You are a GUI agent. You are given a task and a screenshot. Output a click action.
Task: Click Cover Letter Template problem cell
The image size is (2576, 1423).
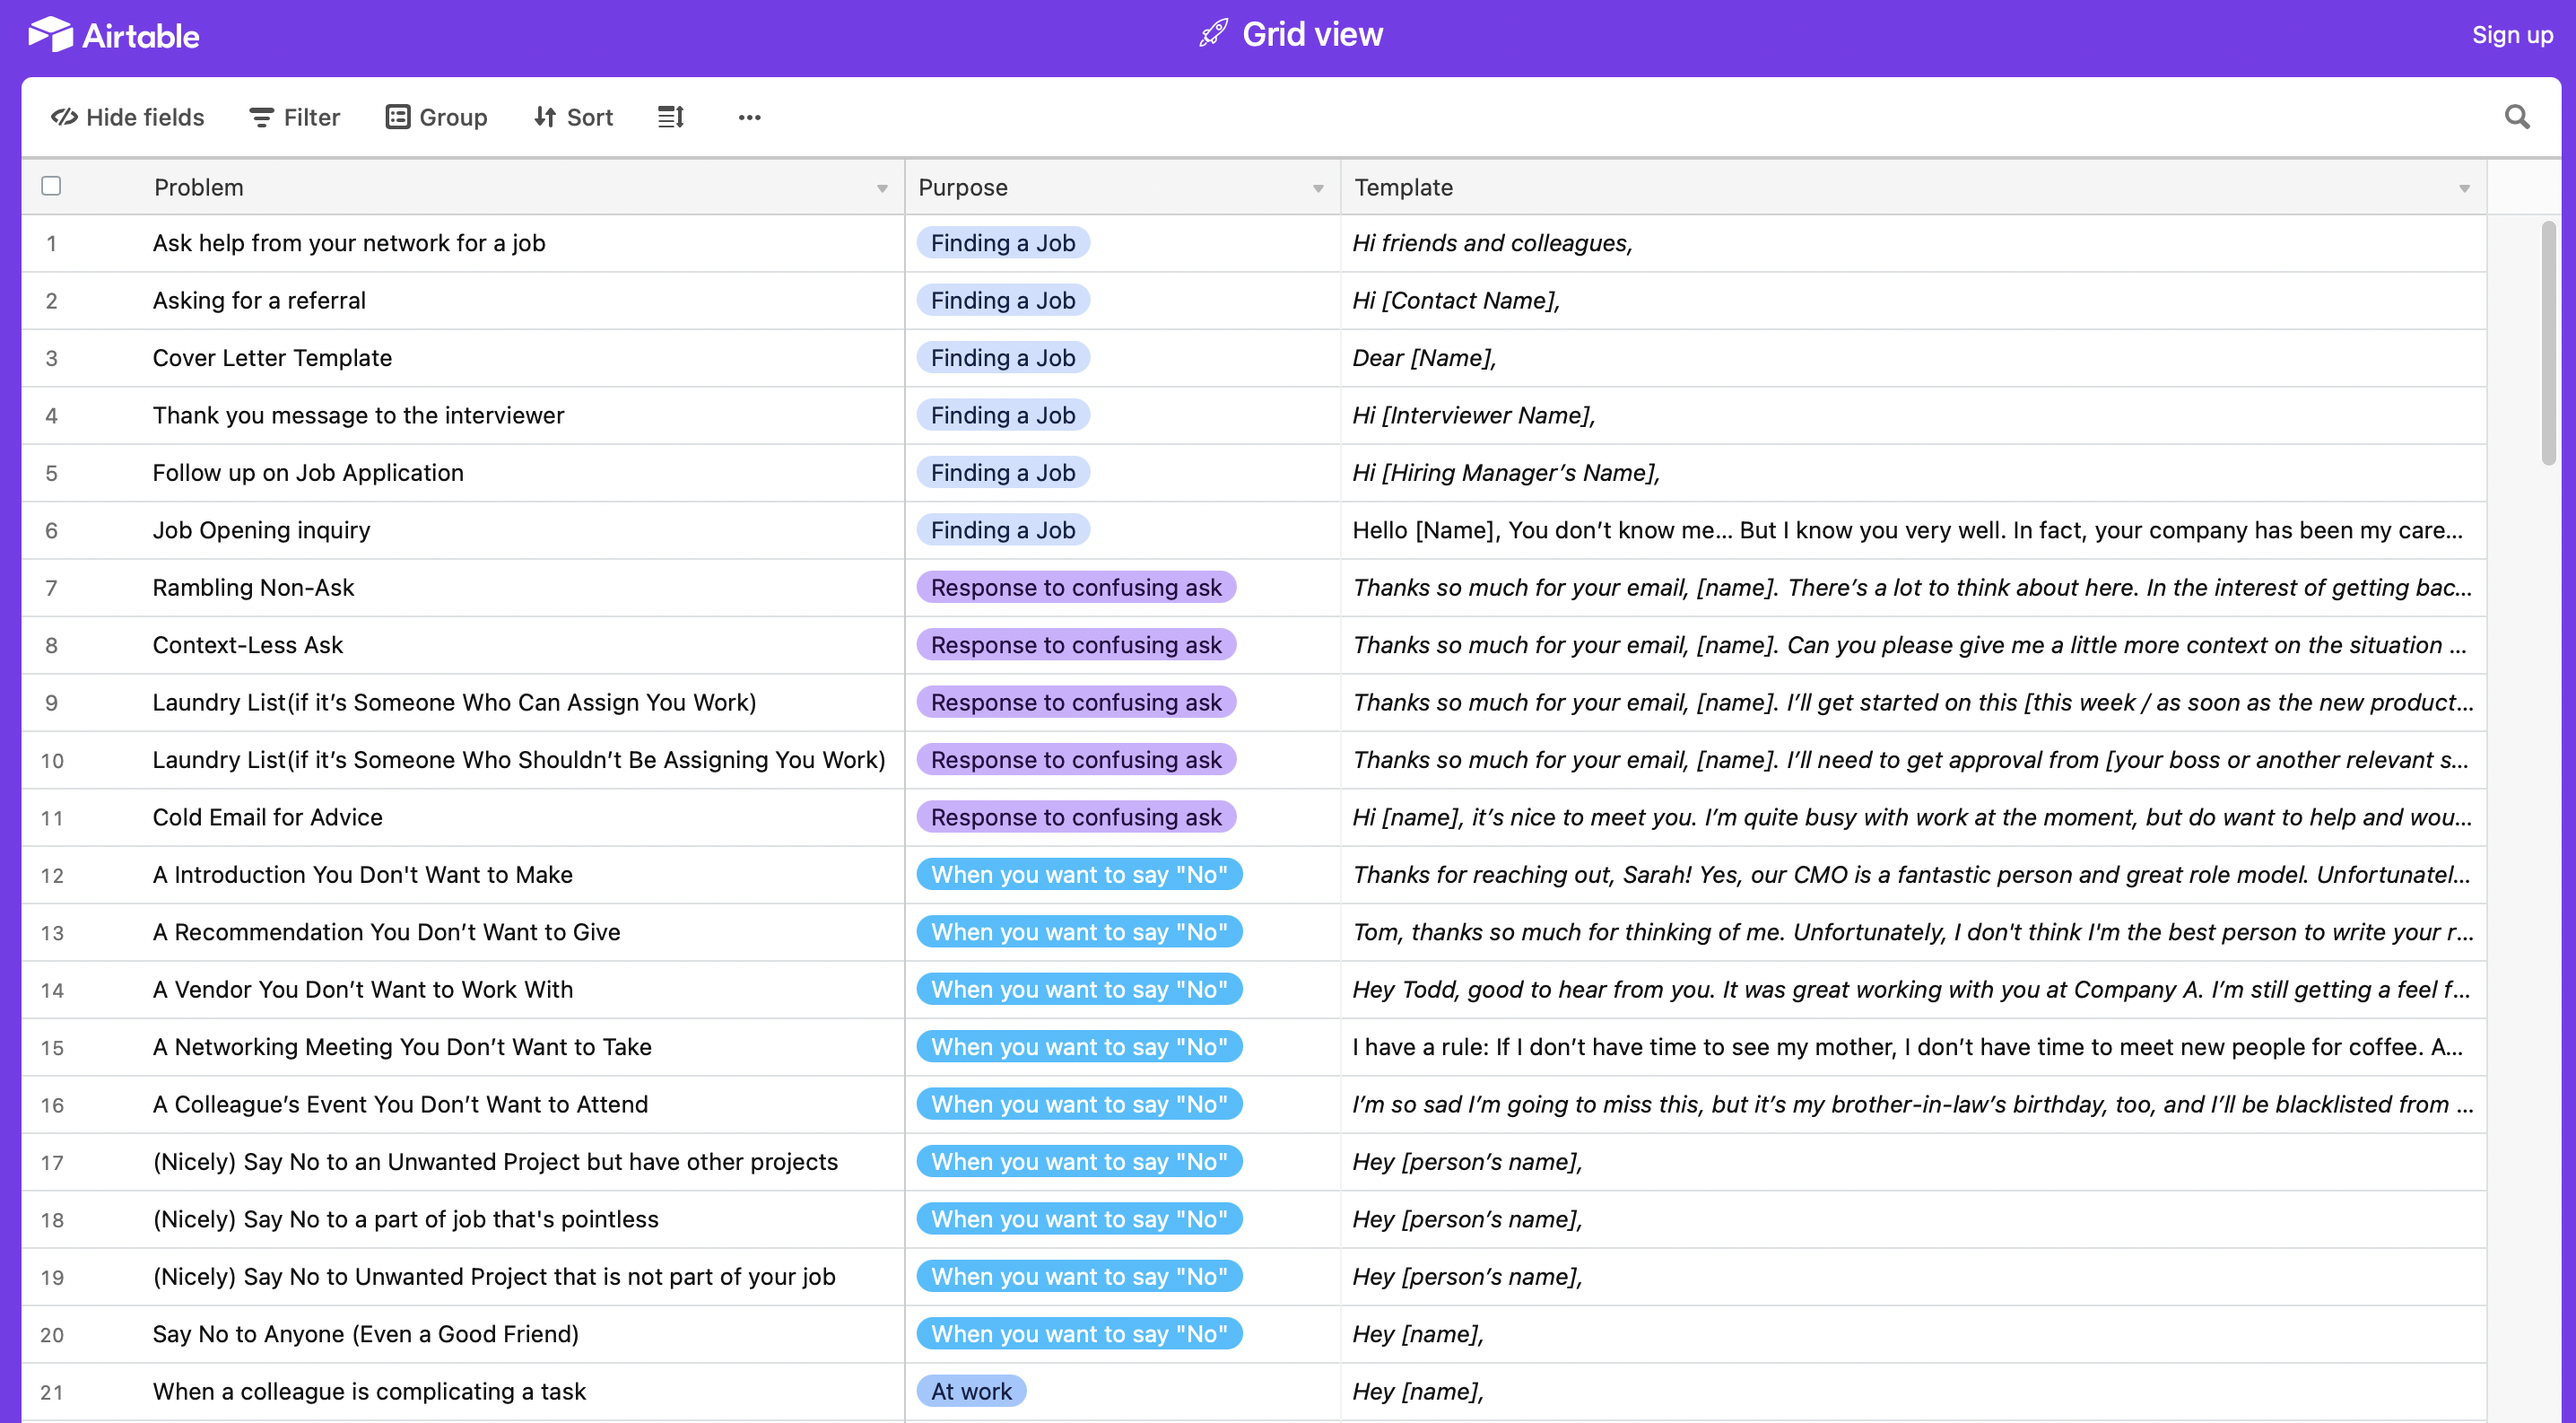pos(272,358)
